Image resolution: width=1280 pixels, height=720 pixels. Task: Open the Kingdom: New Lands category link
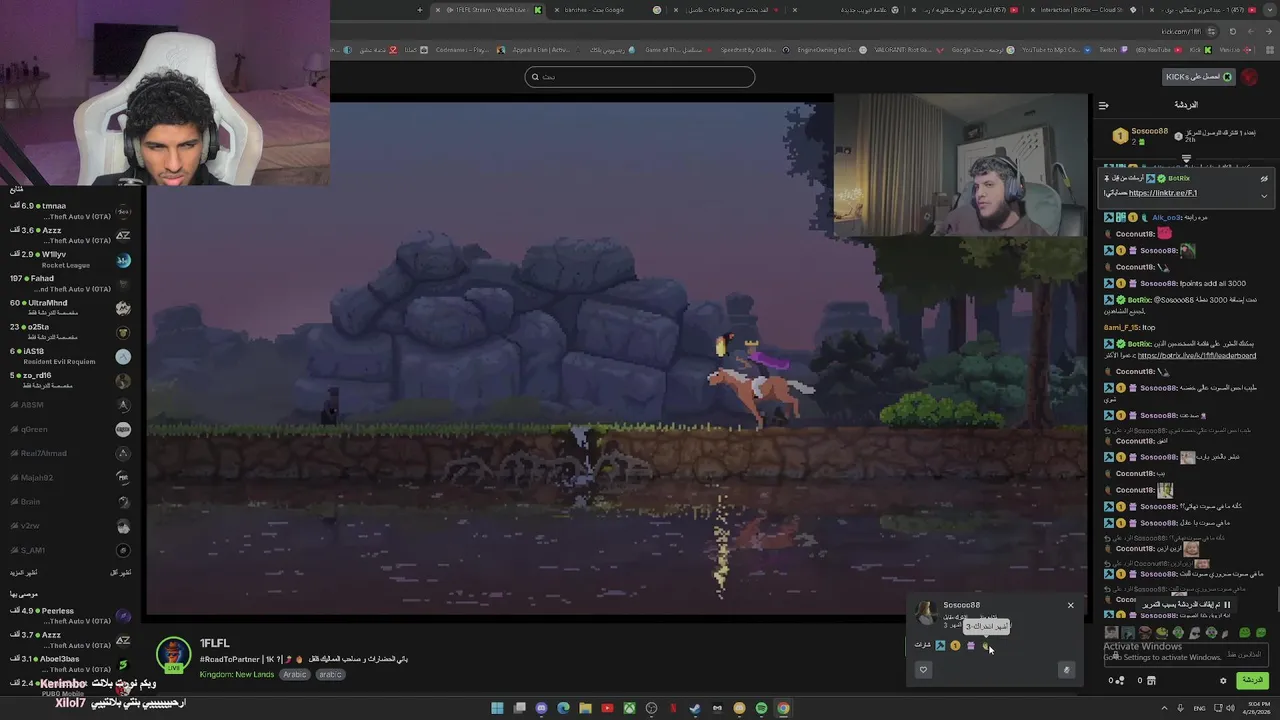click(236, 675)
